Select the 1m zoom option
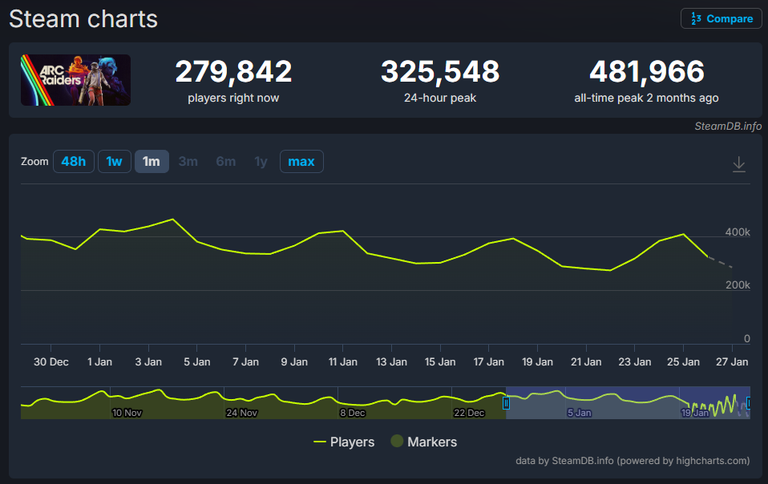The image size is (768, 484). tap(151, 161)
